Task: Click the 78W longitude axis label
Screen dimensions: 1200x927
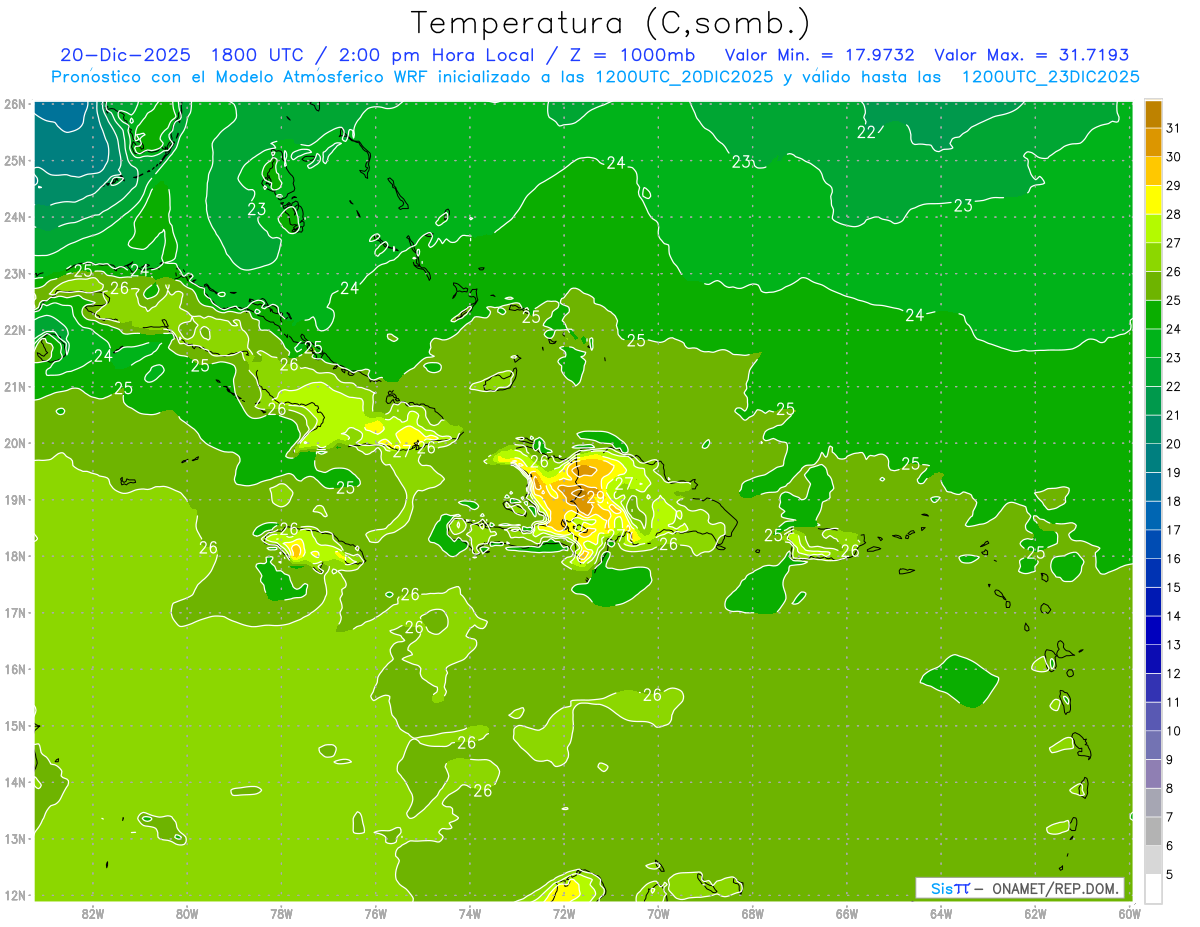Action: [x=281, y=913]
